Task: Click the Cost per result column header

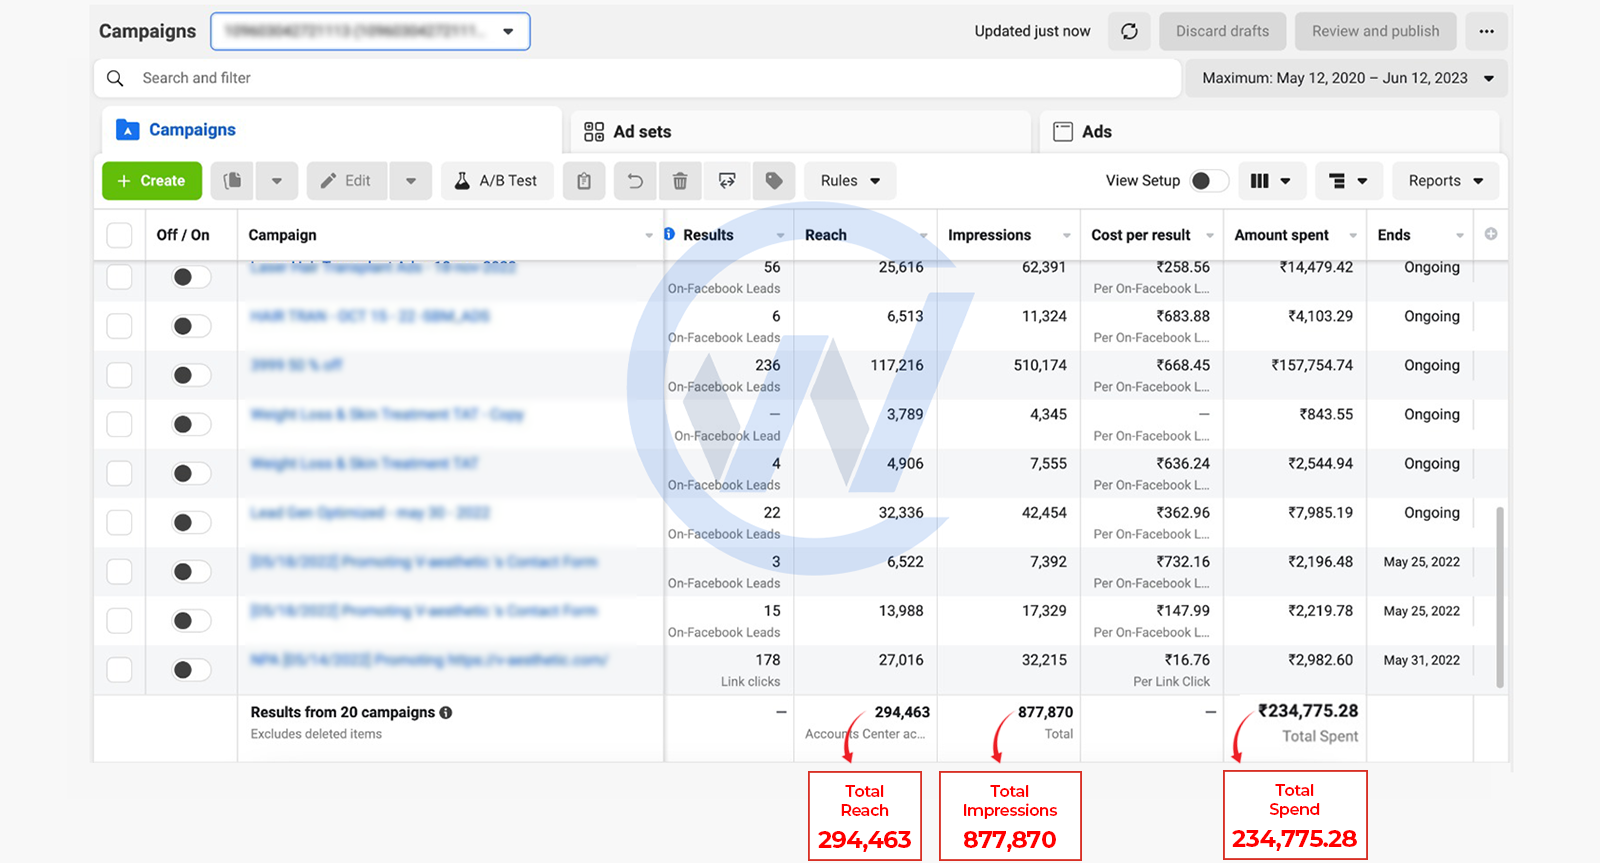Action: click(1152, 235)
